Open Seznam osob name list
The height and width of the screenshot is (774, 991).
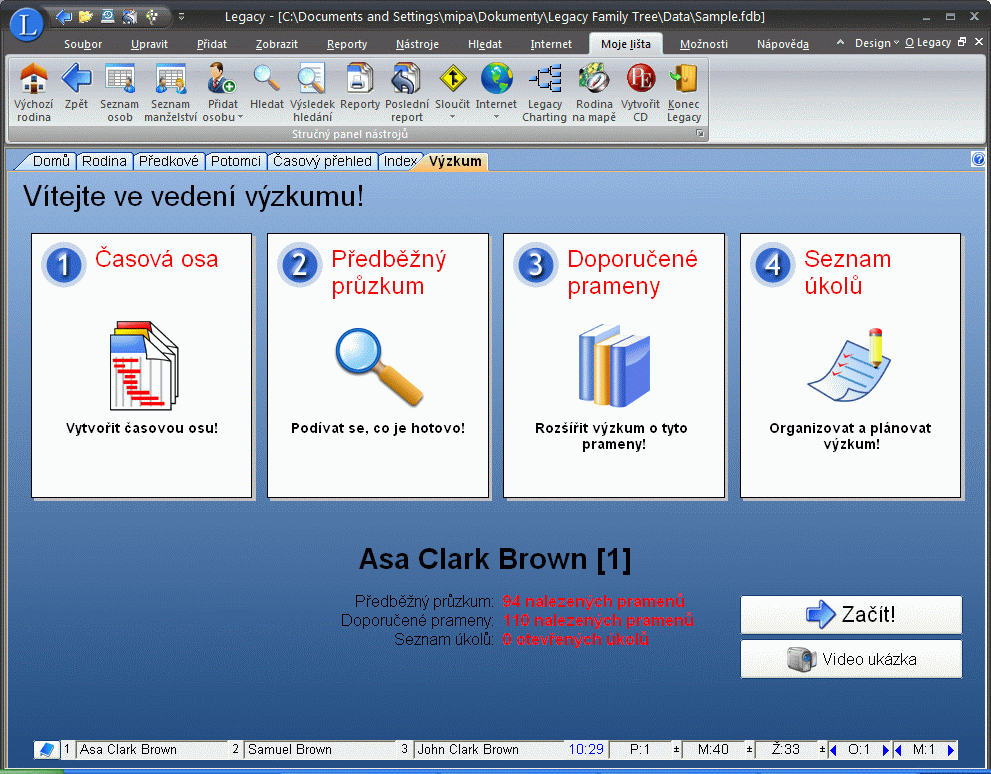[119, 92]
